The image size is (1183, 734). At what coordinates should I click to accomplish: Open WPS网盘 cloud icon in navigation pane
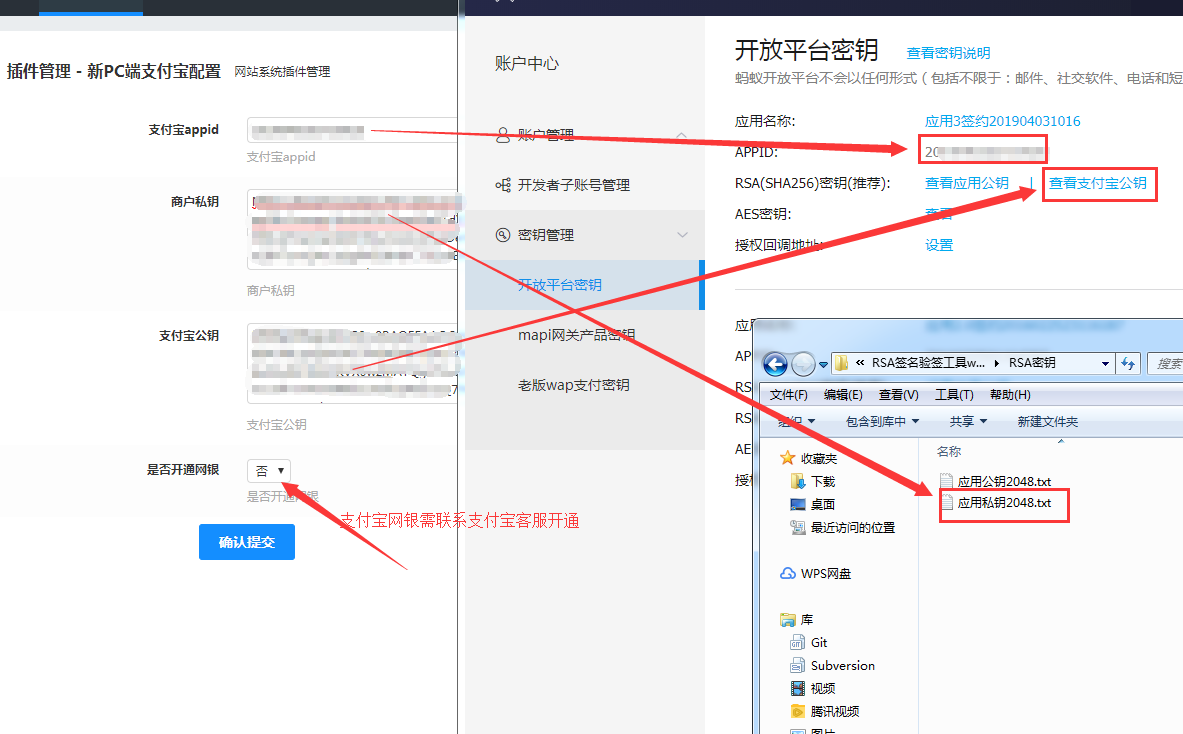pos(788,573)
